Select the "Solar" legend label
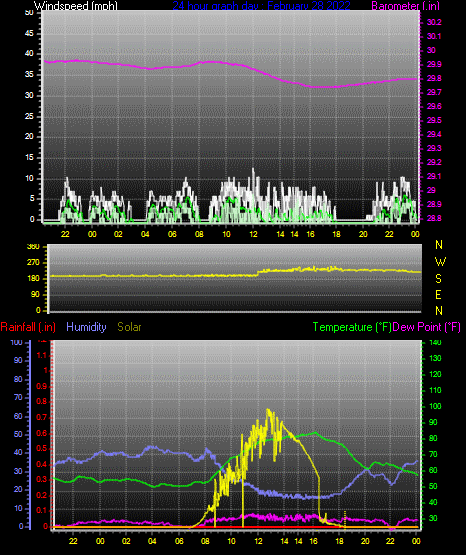This screenshot has height=555, width=466. 129,327
